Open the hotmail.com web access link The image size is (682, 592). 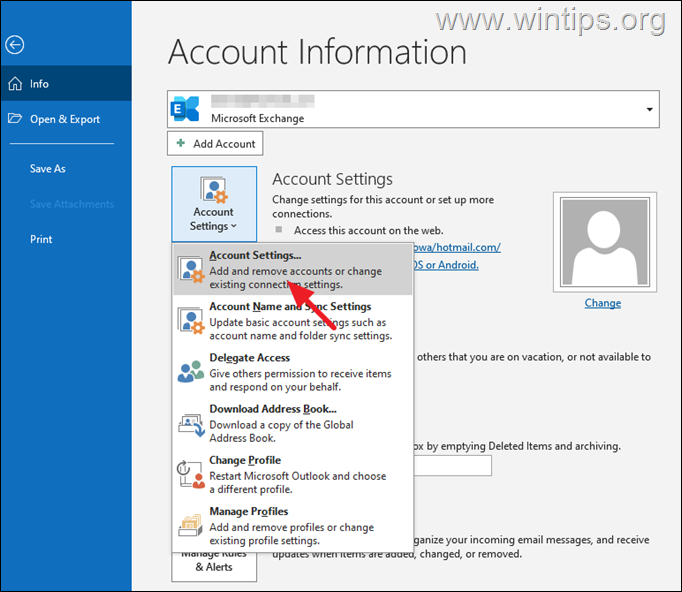coord(470,247)
